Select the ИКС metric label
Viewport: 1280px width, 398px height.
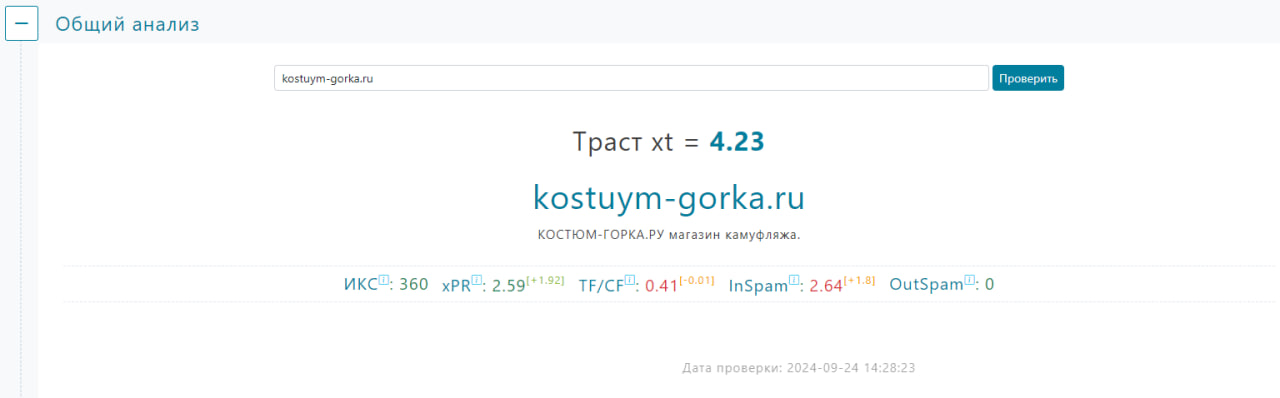pos(361,285)
